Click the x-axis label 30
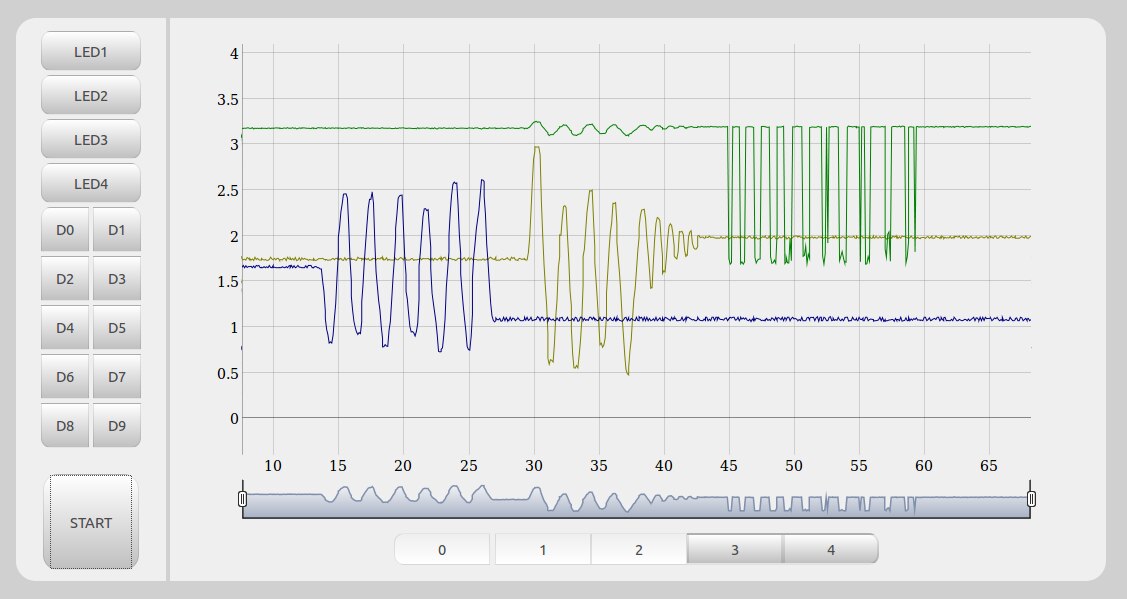Image resolution: width=1127 pixels, height=599 pixels. point(533,466)
